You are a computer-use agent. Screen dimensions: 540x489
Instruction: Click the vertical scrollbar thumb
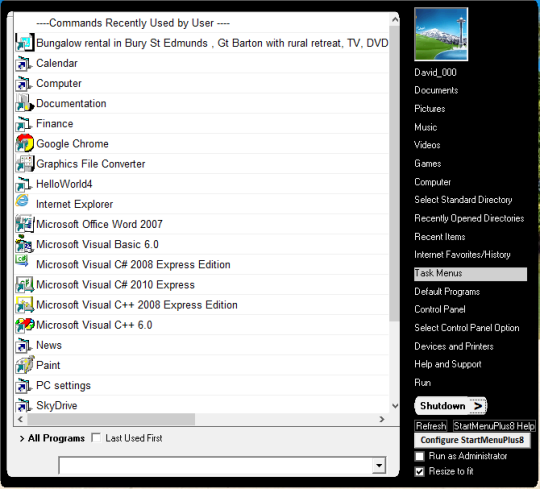pos(395,173)
